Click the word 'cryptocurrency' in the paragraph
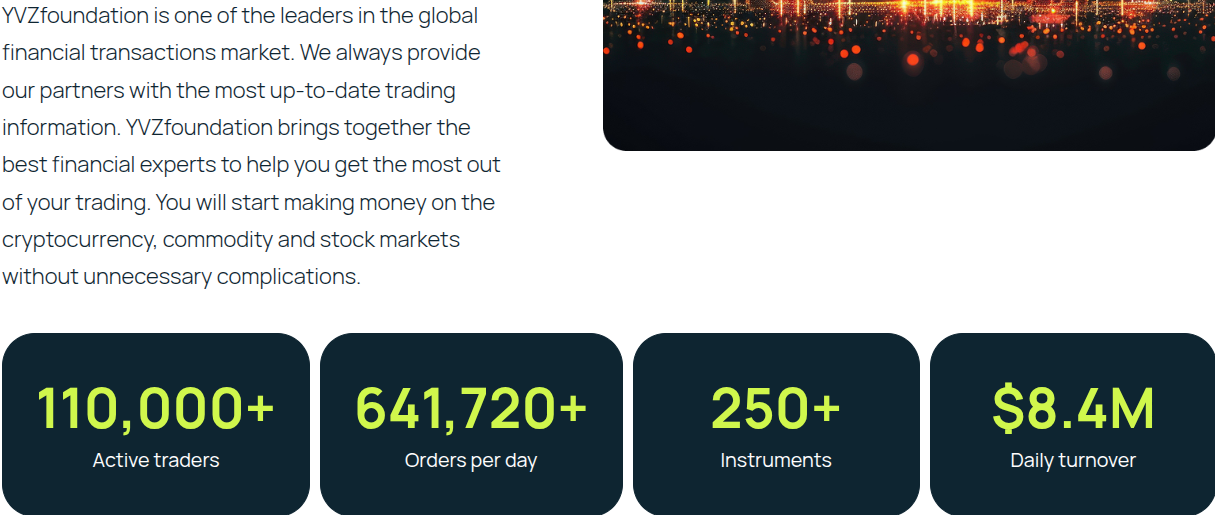This screenshot has height=515, width=1215. coord(79,240)
